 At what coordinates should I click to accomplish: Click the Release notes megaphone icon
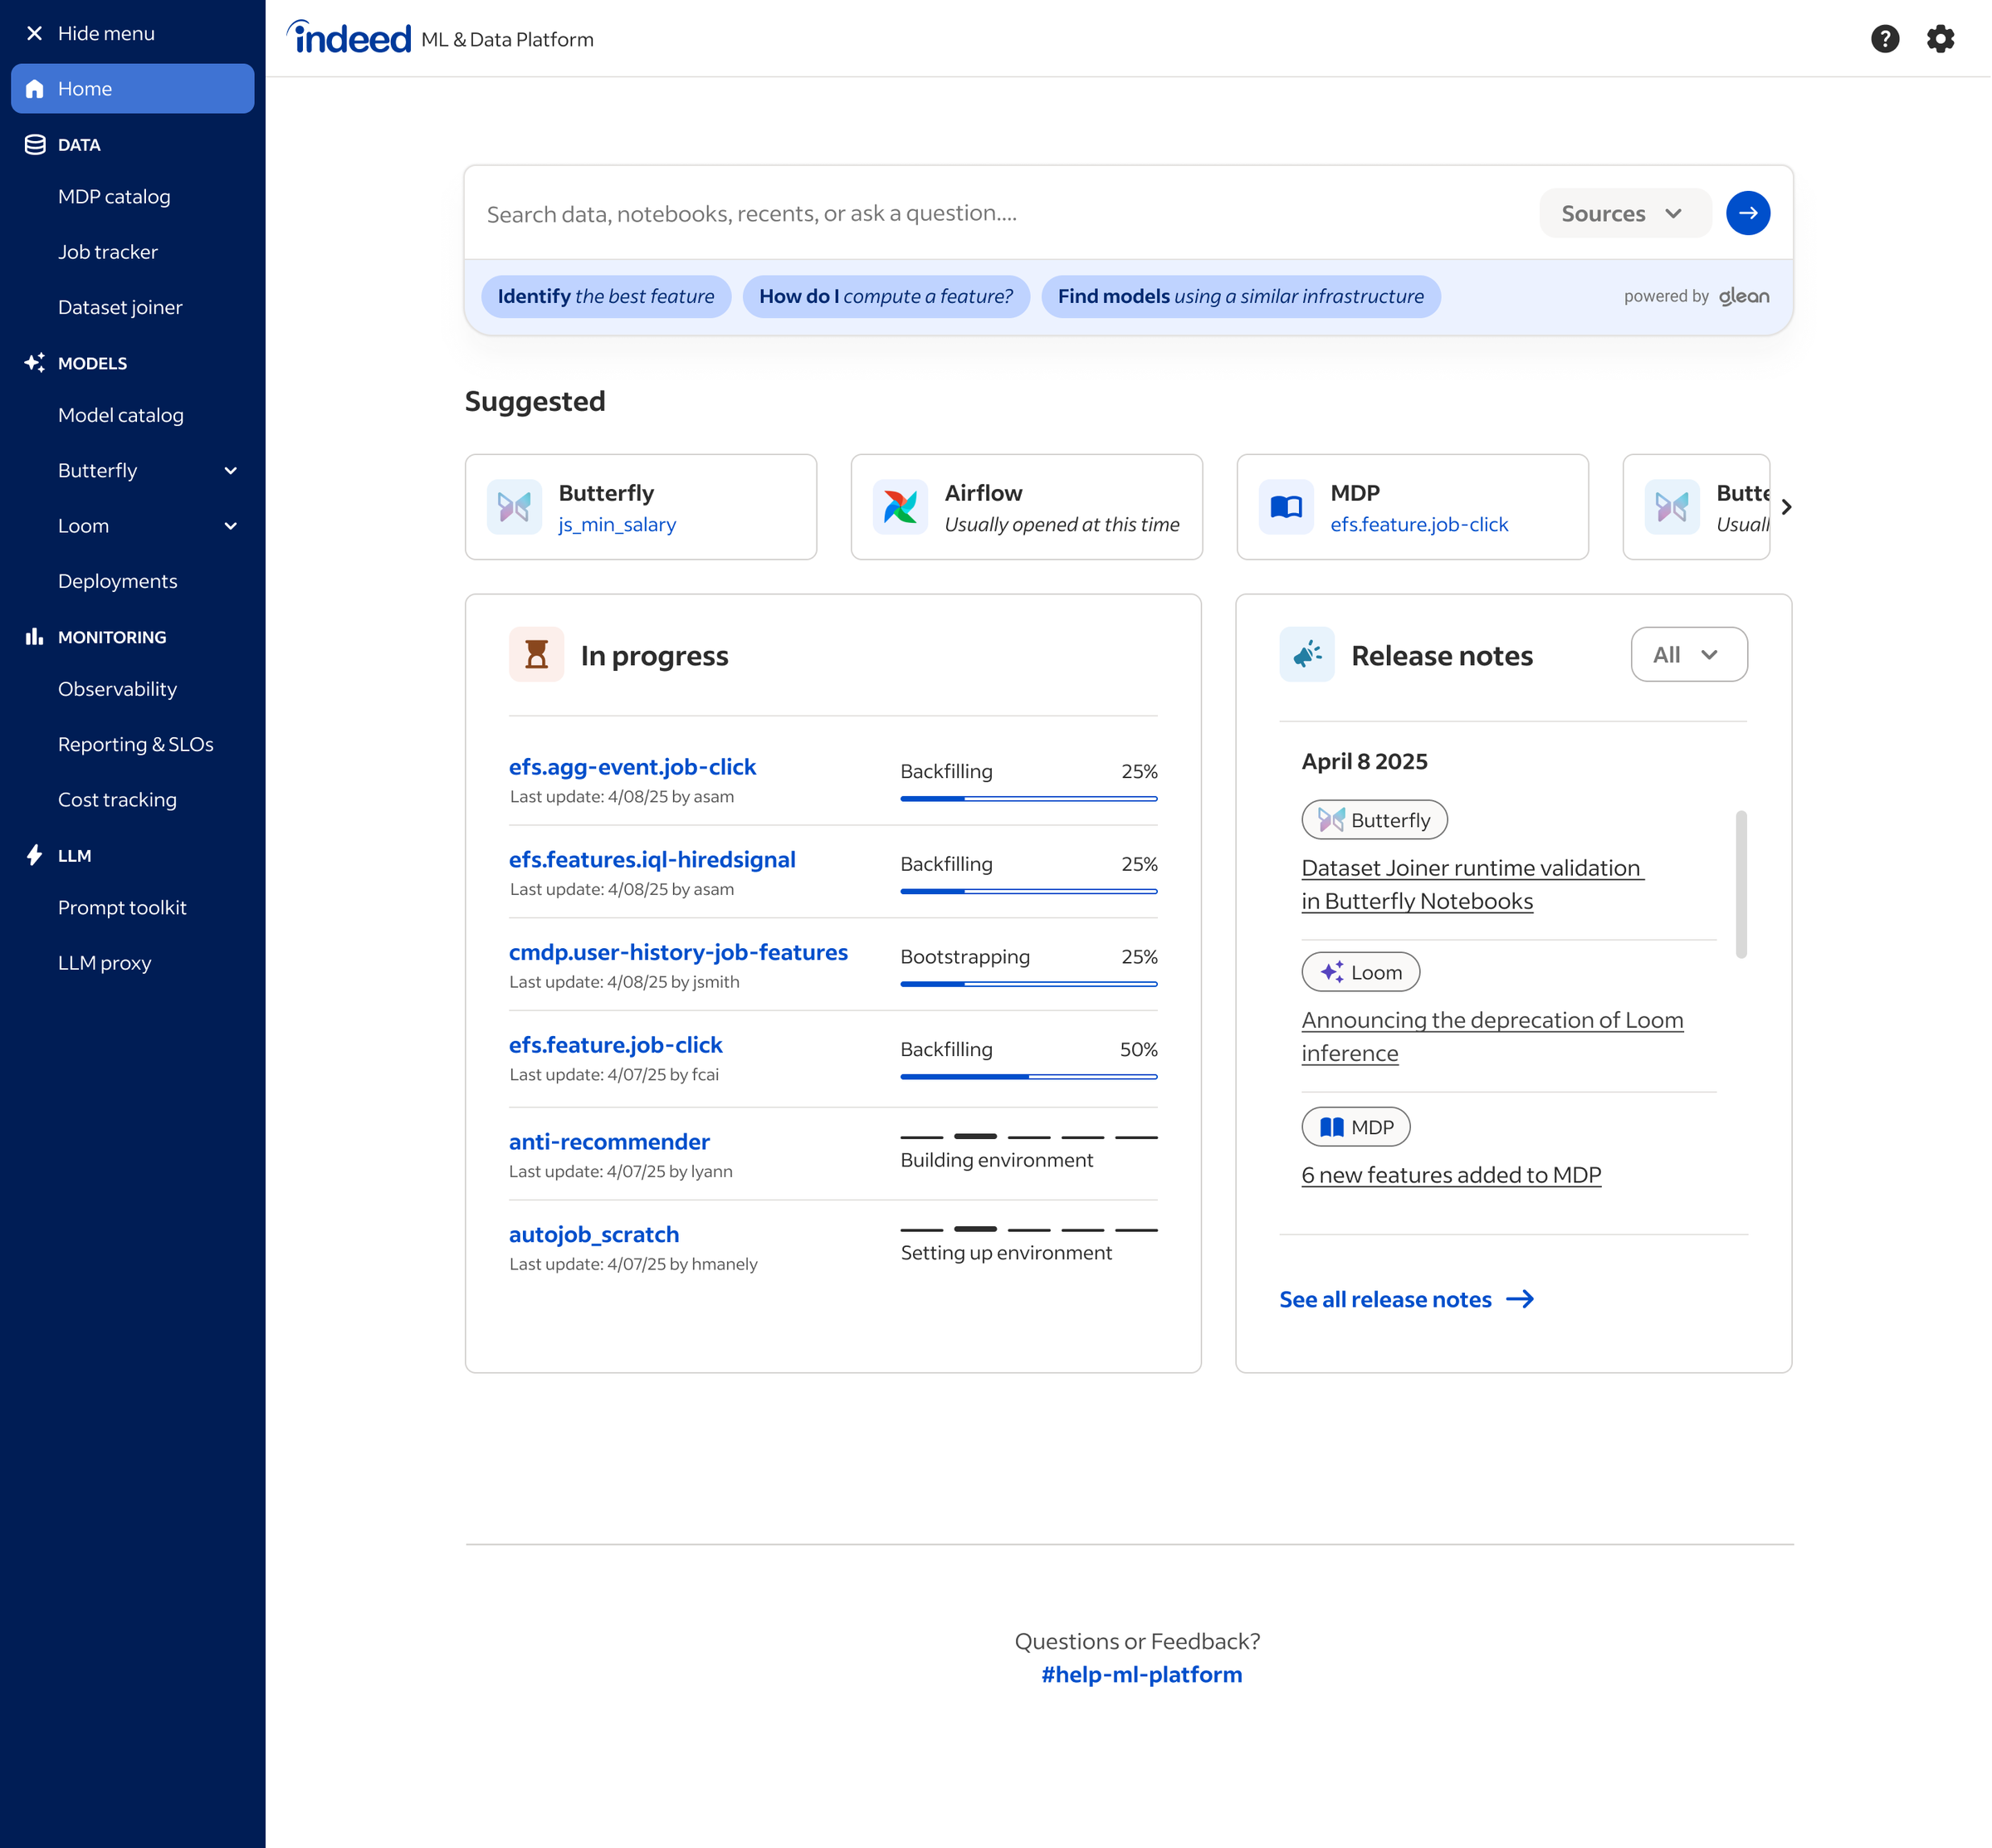(x=1307, y=654)
